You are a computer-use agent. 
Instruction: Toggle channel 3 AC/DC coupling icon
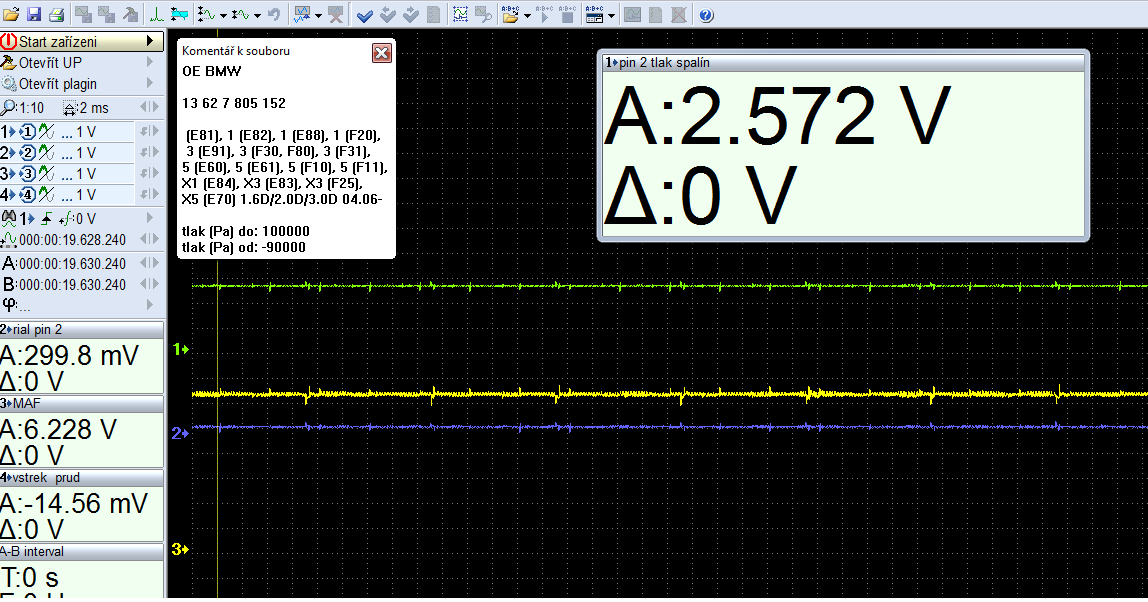tap(46, 174)
